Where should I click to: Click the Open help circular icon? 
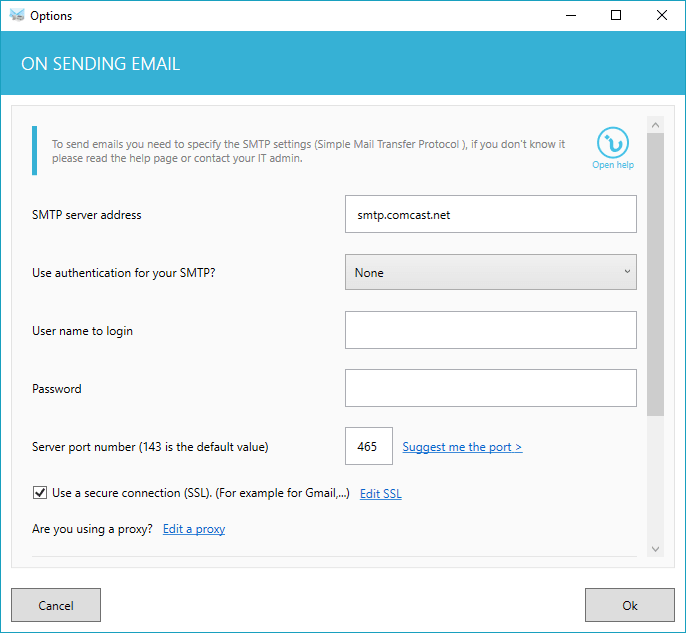(612, 143)
